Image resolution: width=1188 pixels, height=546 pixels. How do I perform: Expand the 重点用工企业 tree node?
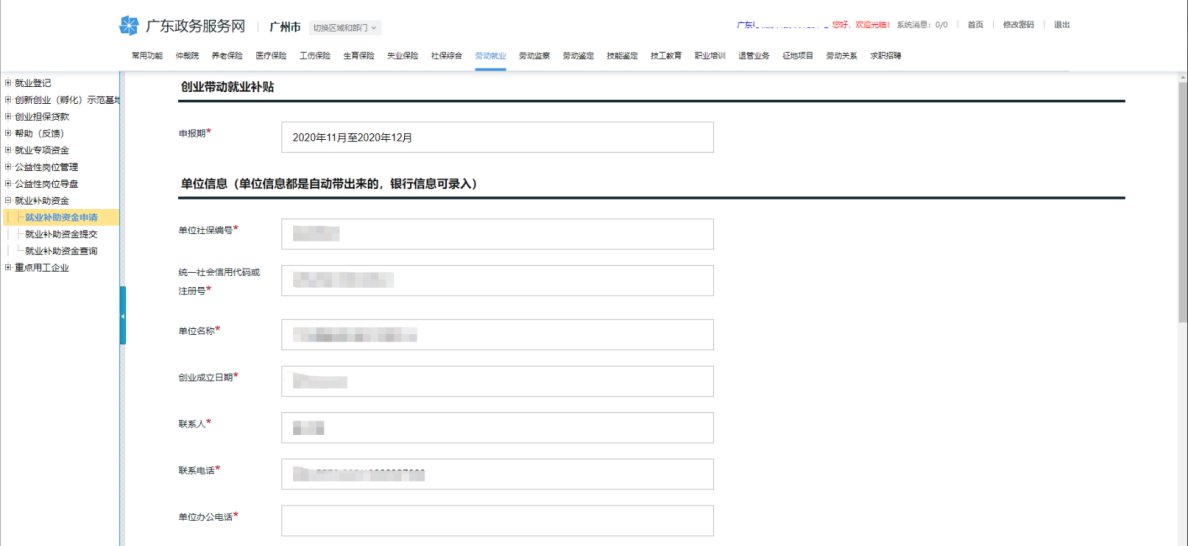pyautogui.click(x=9, y=267)
